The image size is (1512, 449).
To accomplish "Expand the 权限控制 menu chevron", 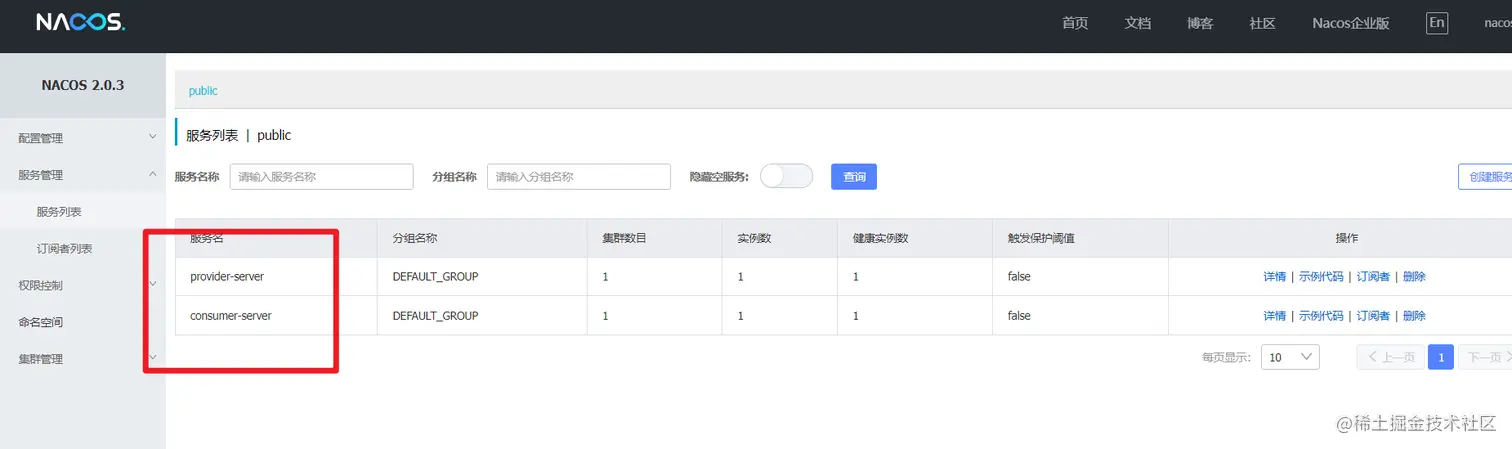I will pyautogui.click(x=153, y=284).
